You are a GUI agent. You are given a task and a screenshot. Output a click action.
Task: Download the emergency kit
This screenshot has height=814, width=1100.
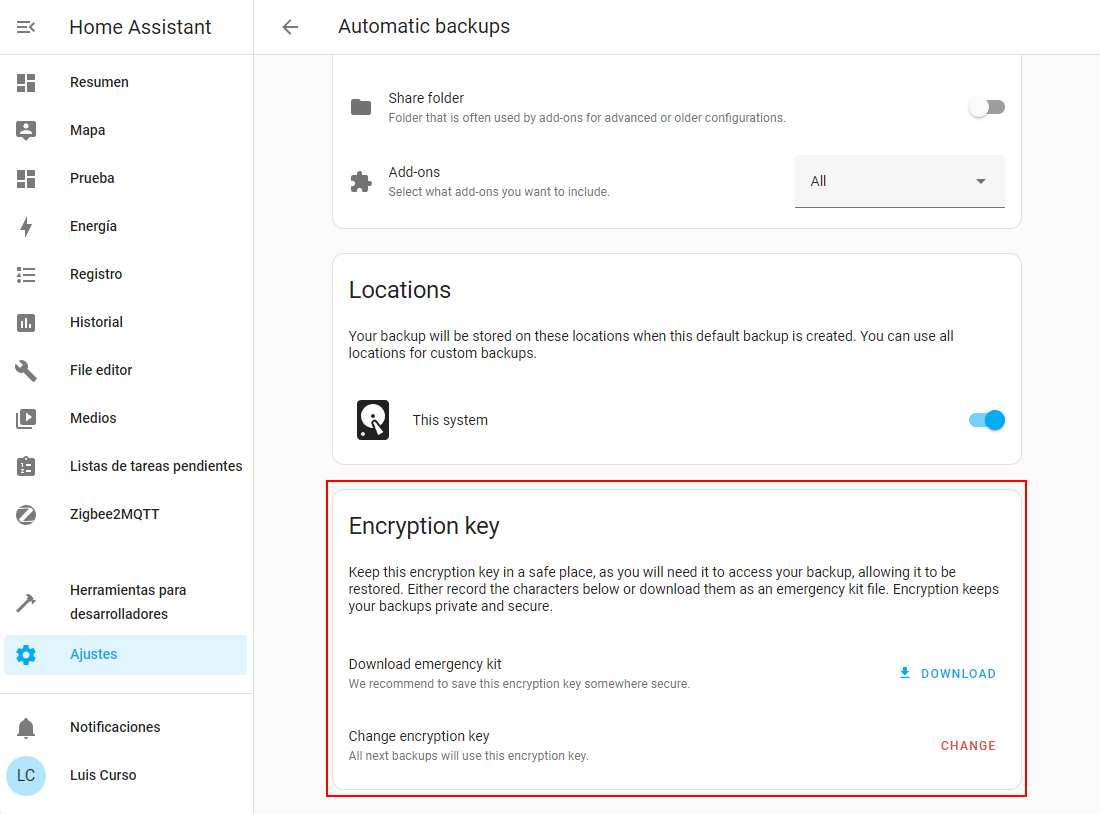tap(947, 673)
